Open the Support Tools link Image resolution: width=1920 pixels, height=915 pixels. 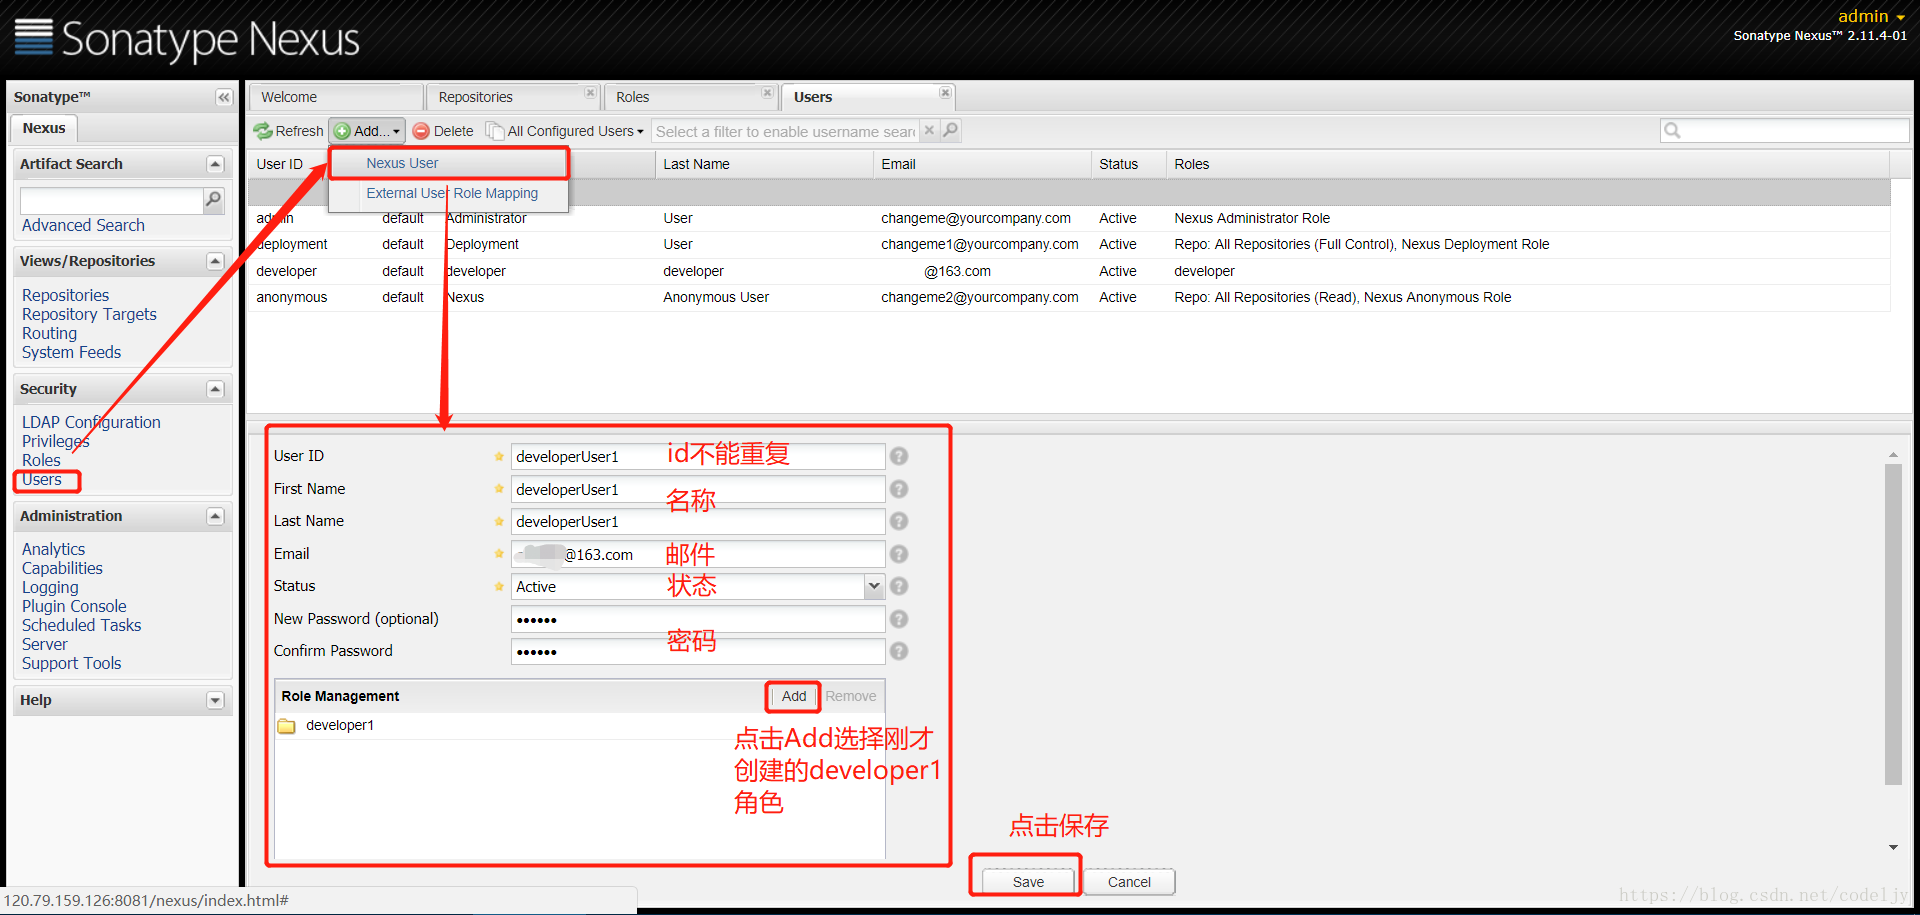(71, 664)
